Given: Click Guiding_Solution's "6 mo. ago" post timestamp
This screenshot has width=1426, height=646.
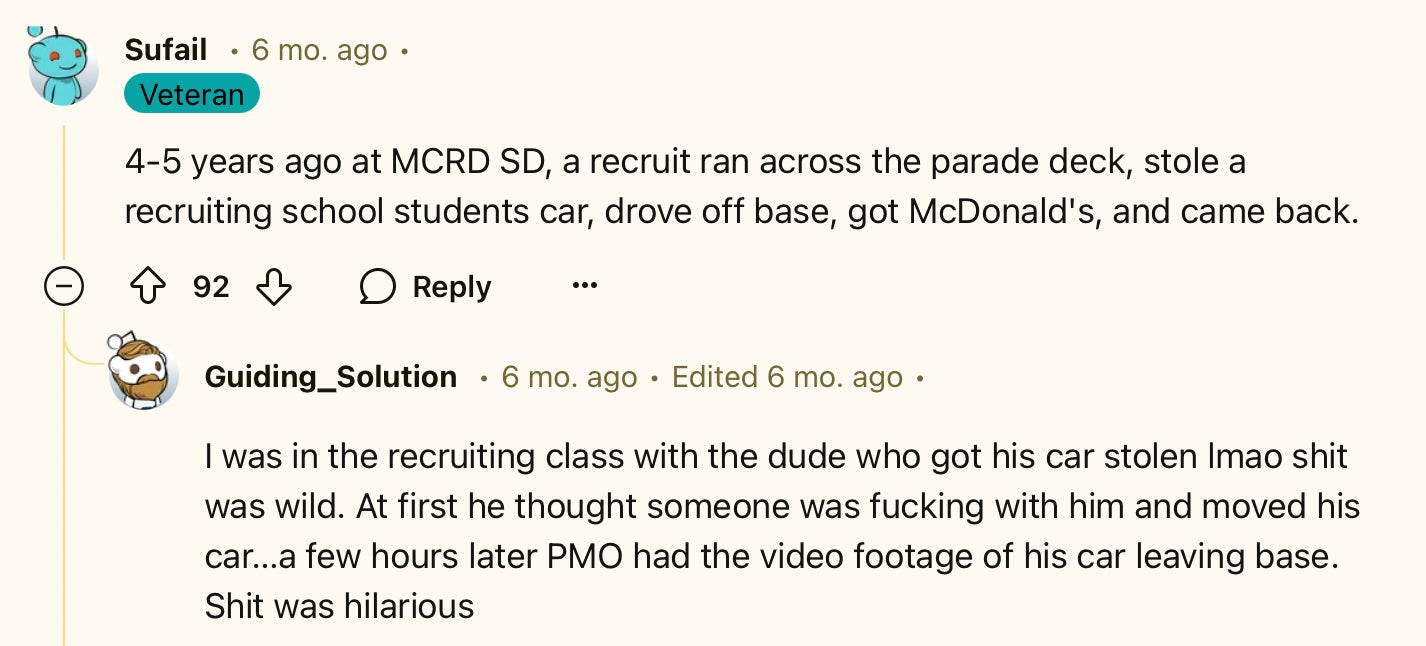Looking at the screenshot, I should click(569, 377).
